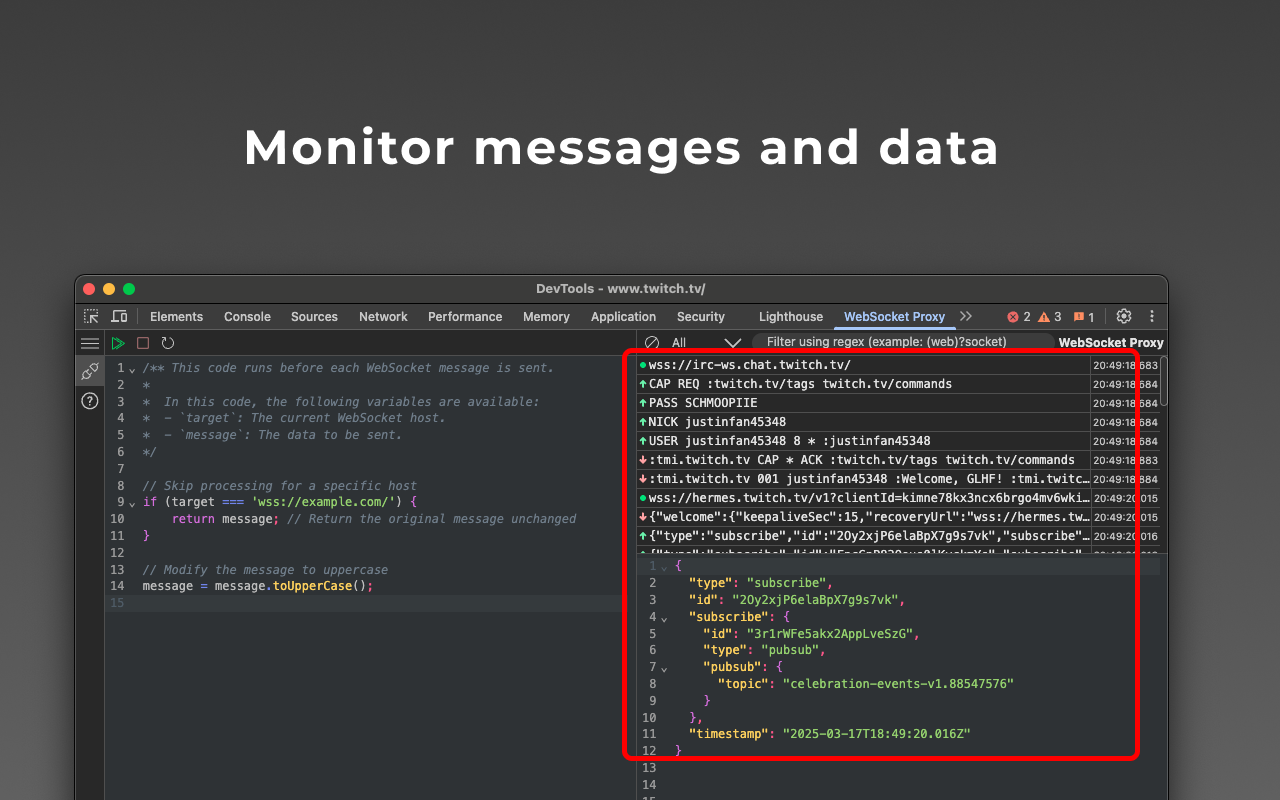Screen dimensions: 1280x800
Task: Select the WebSocket Proxy tab
Action: (894, 317)
